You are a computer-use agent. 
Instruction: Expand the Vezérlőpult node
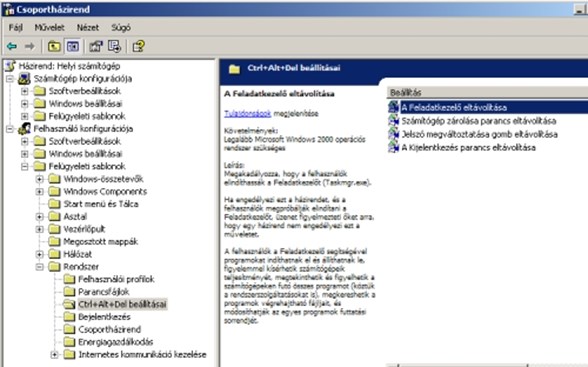coord(39,229)
